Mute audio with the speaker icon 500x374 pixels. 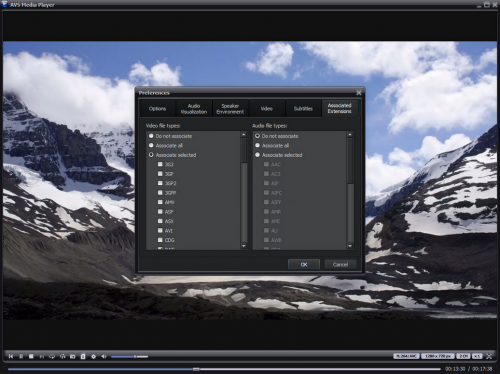[x=104, y=356]
